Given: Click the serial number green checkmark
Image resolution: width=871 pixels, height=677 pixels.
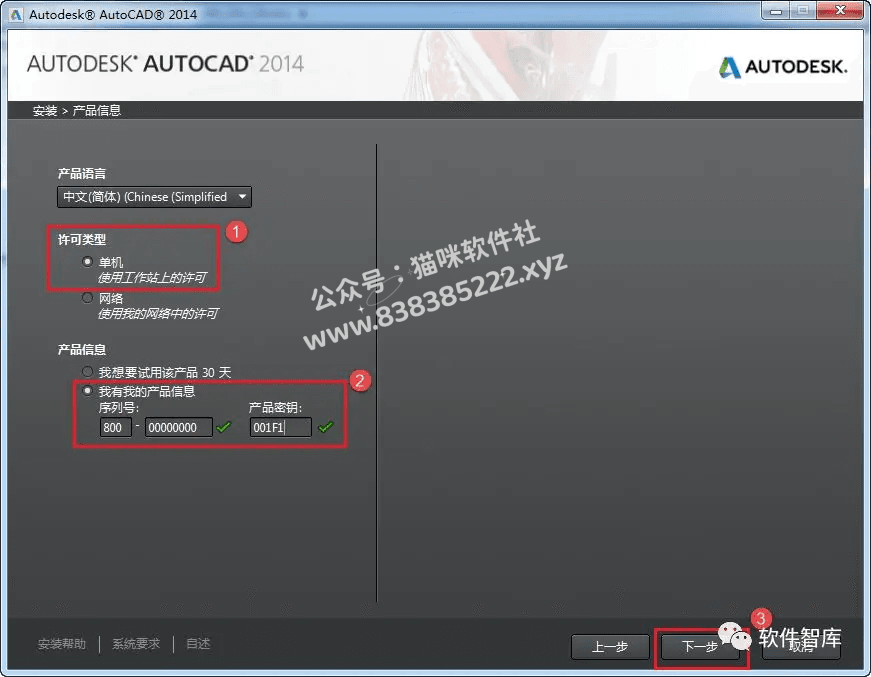Looking at the screenshot, I should click(x=223, y=427).
